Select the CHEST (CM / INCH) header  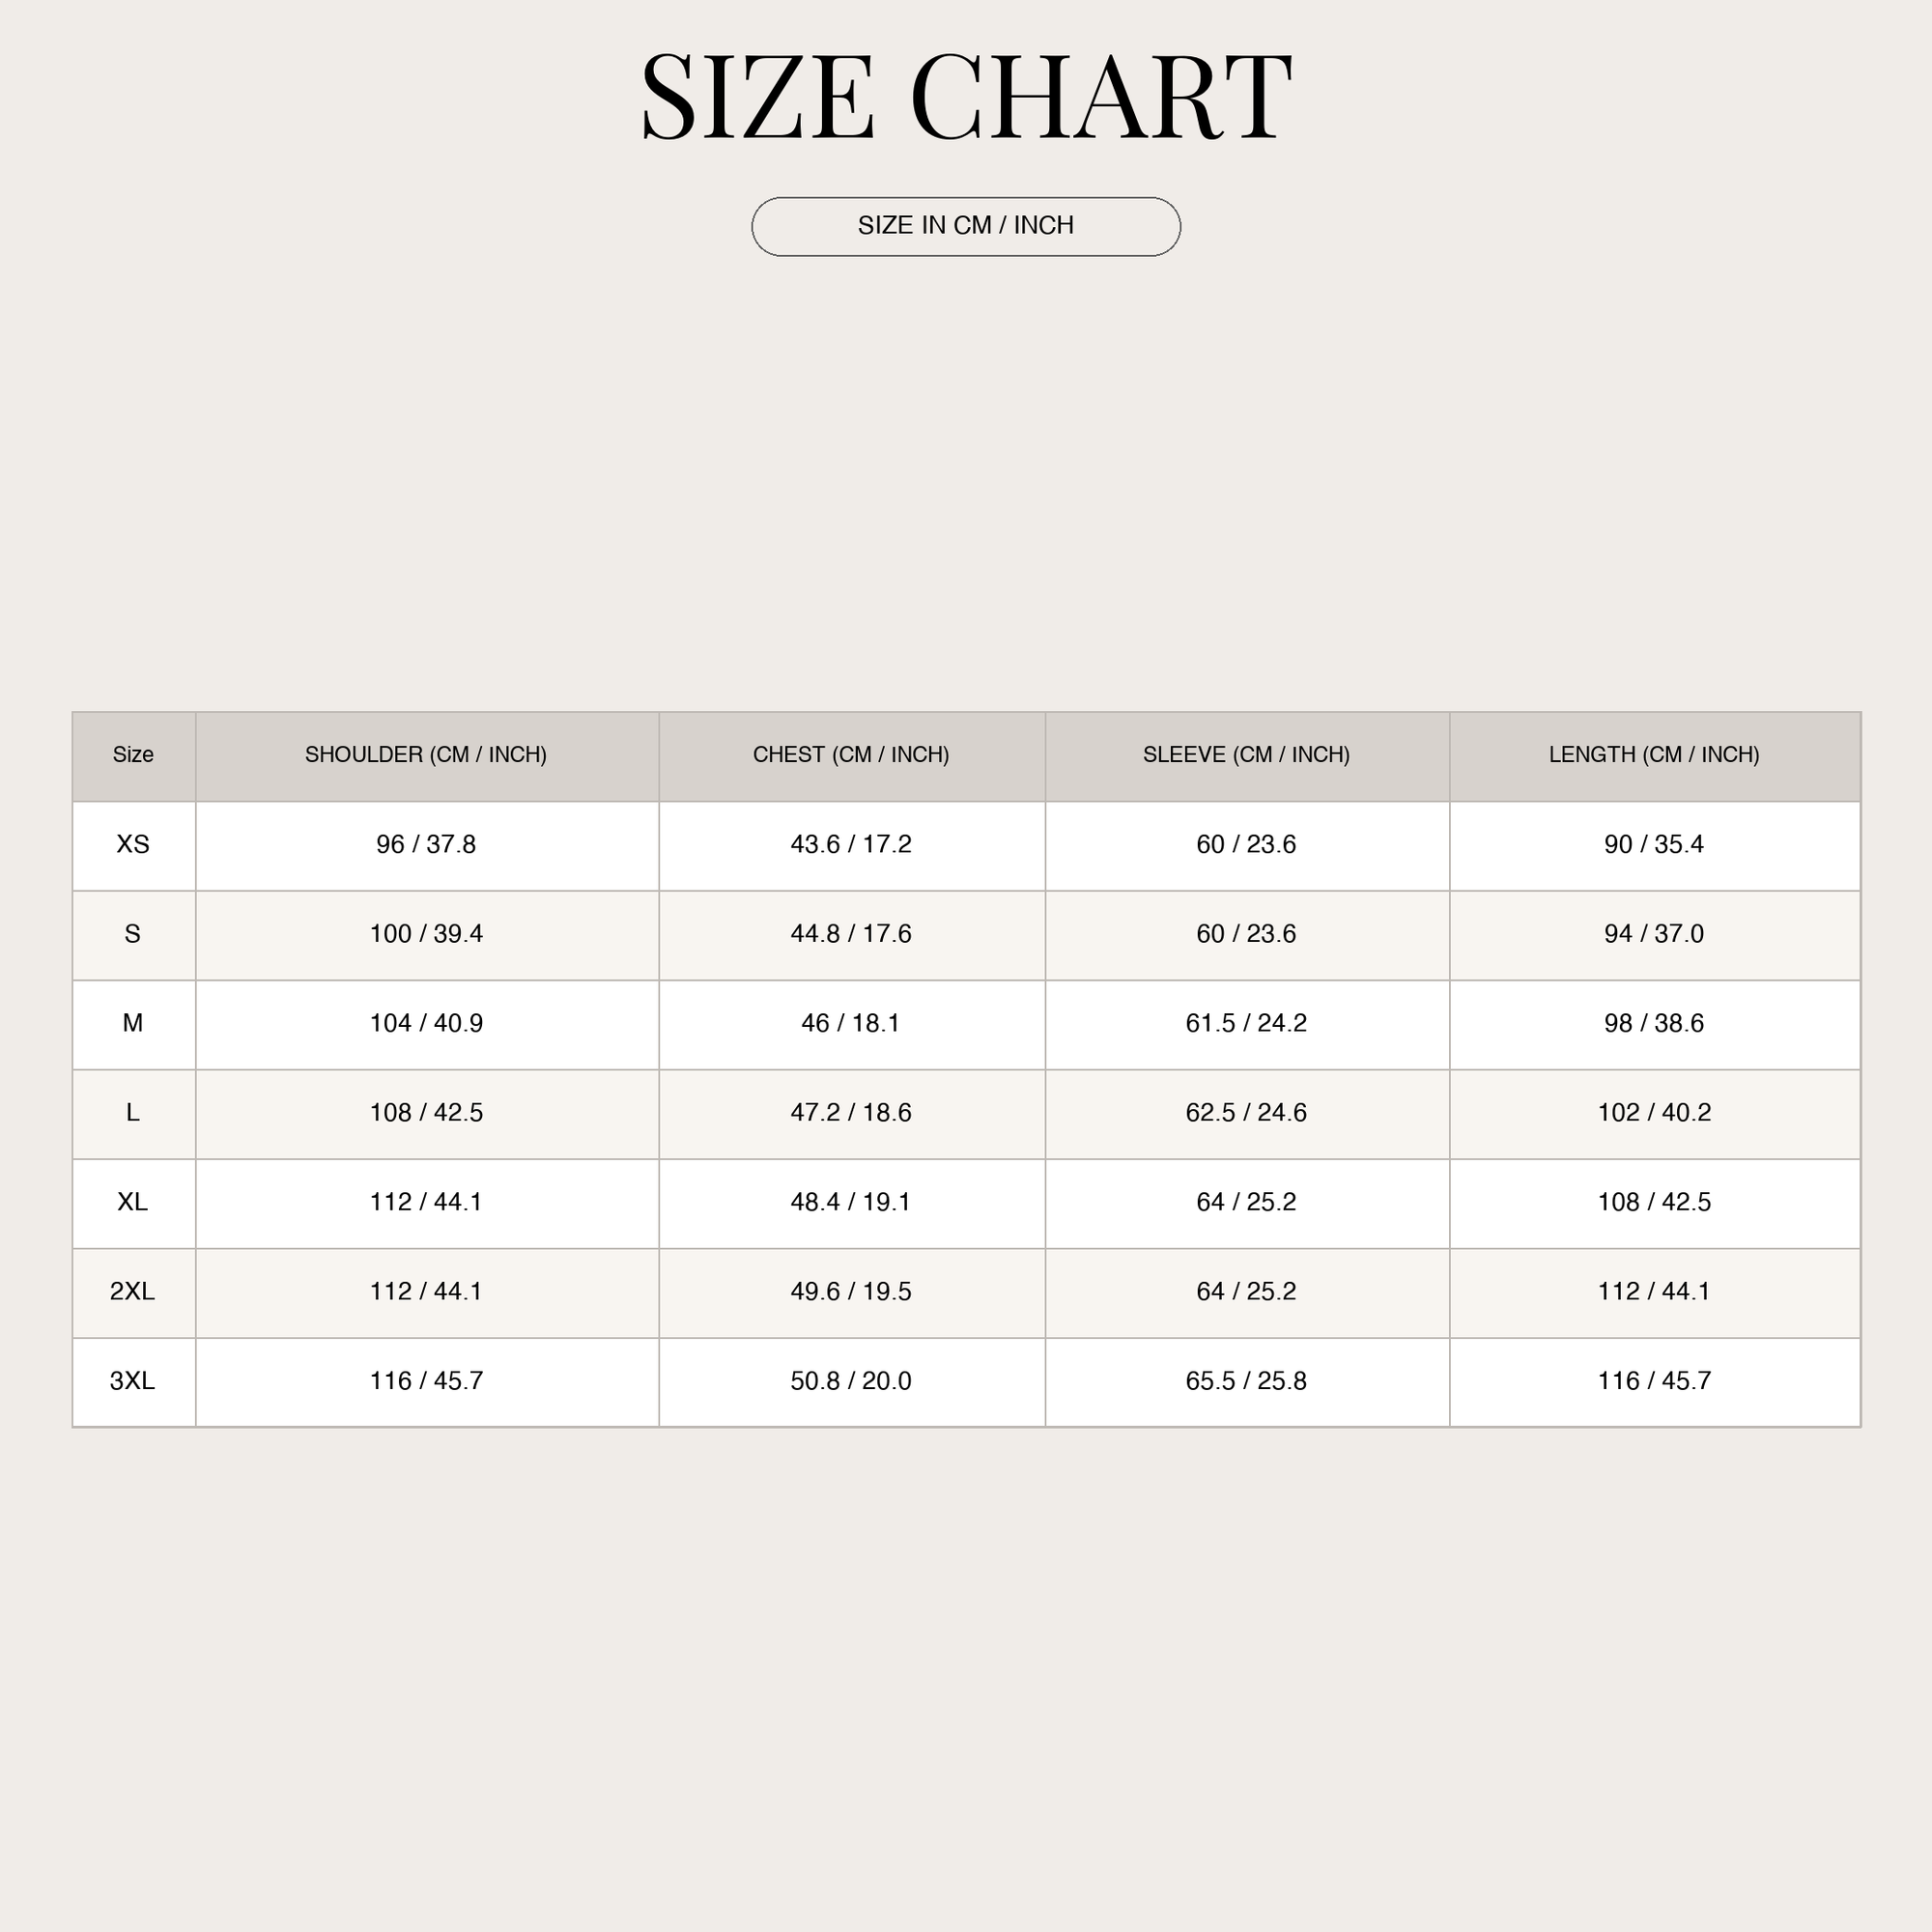(x=851, y=755)
